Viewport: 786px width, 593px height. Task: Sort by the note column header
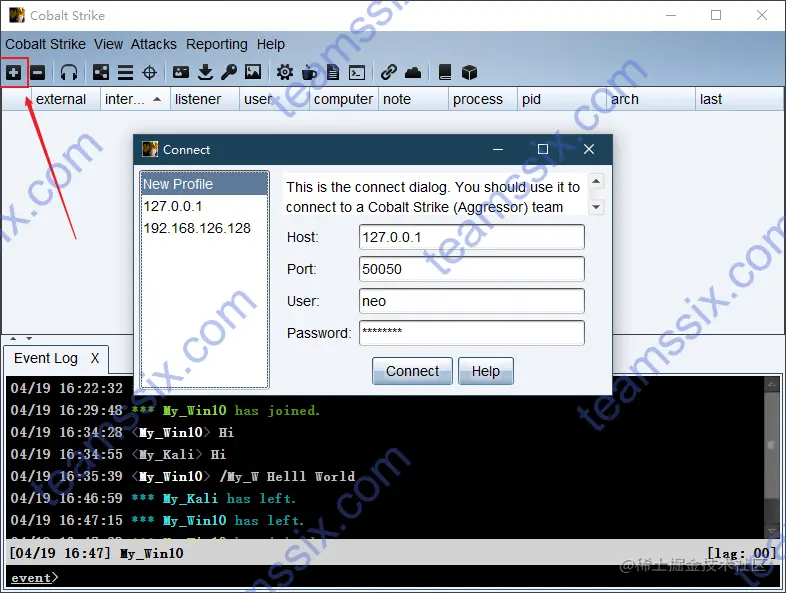pyautogui.click(x=413, y=99)
